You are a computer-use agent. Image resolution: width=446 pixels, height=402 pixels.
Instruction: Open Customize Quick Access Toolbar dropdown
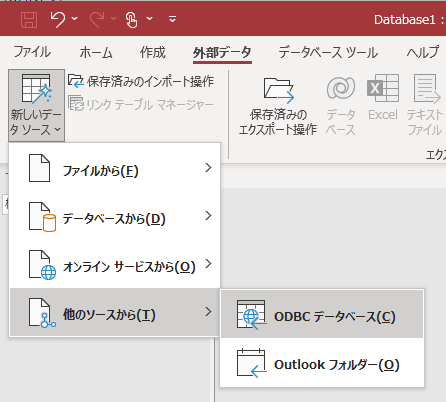pos(172,19)
